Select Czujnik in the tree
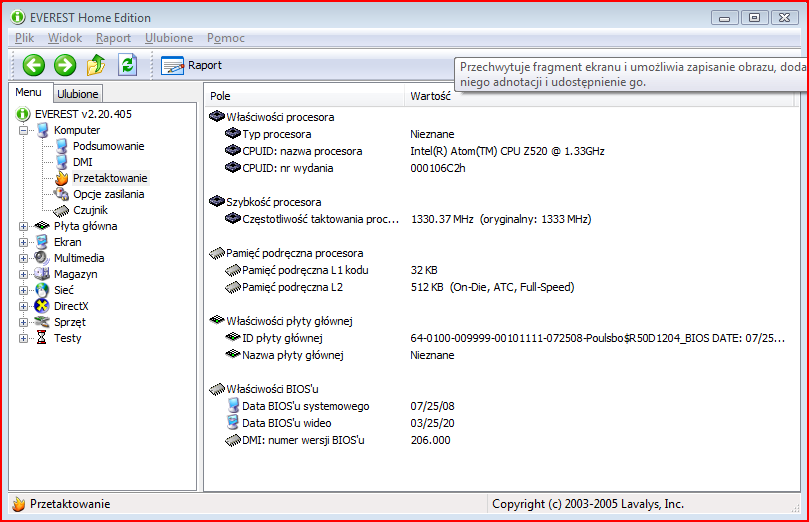Image resolution: width=809 pixels, height=522 pixels. pyautogui.click(x=90, y=210)
